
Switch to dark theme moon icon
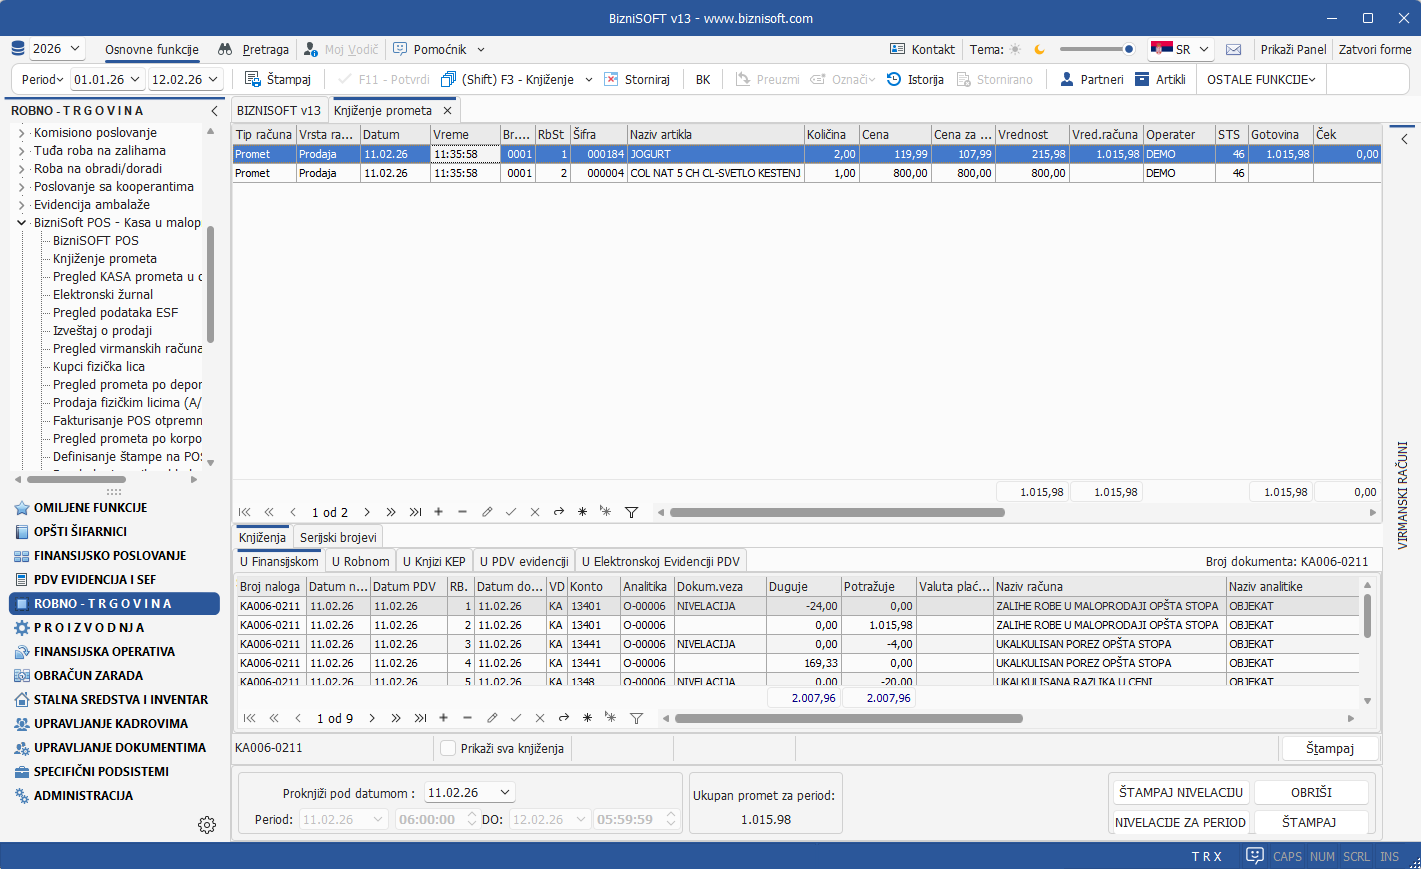[x=1039, y=49]
